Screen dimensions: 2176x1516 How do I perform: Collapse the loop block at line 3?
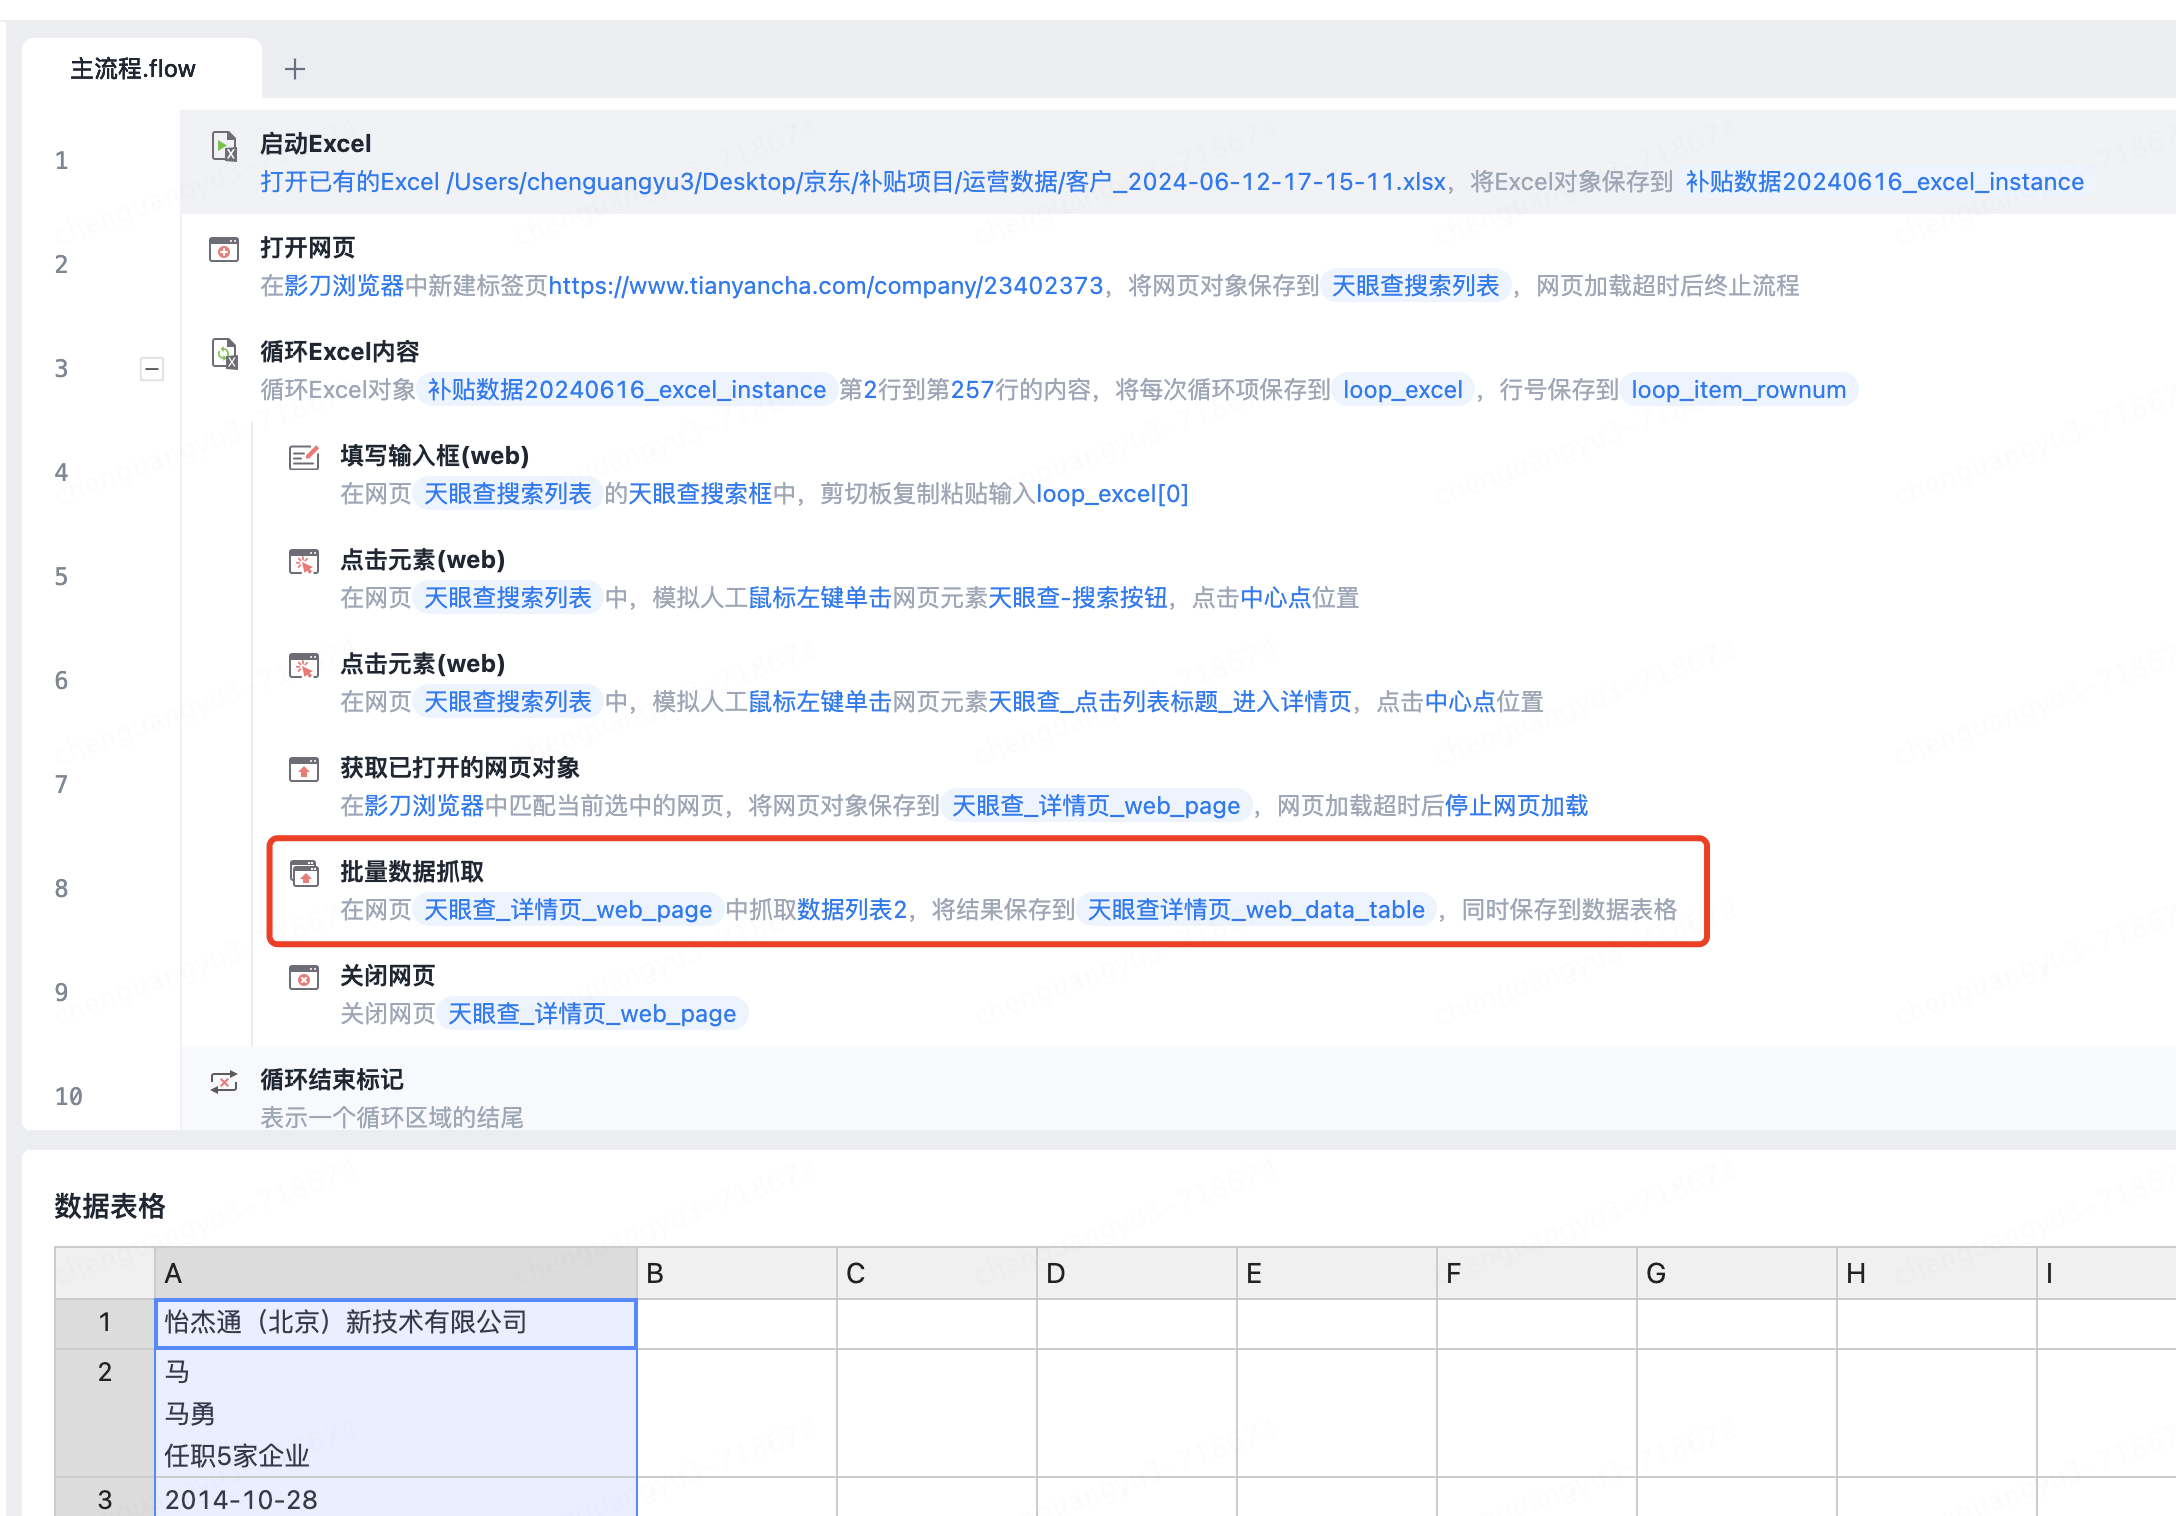[x=152, y=369]
